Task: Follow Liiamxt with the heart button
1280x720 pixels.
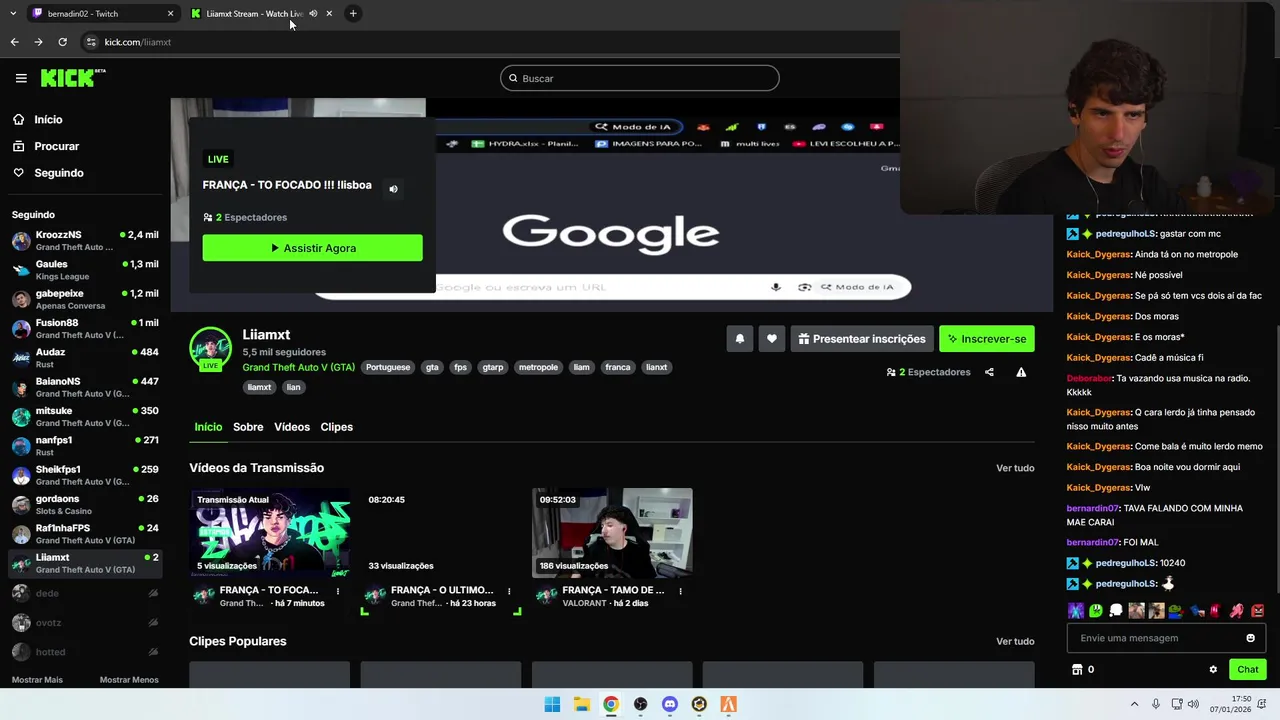Action: click(x=772, y=339)
